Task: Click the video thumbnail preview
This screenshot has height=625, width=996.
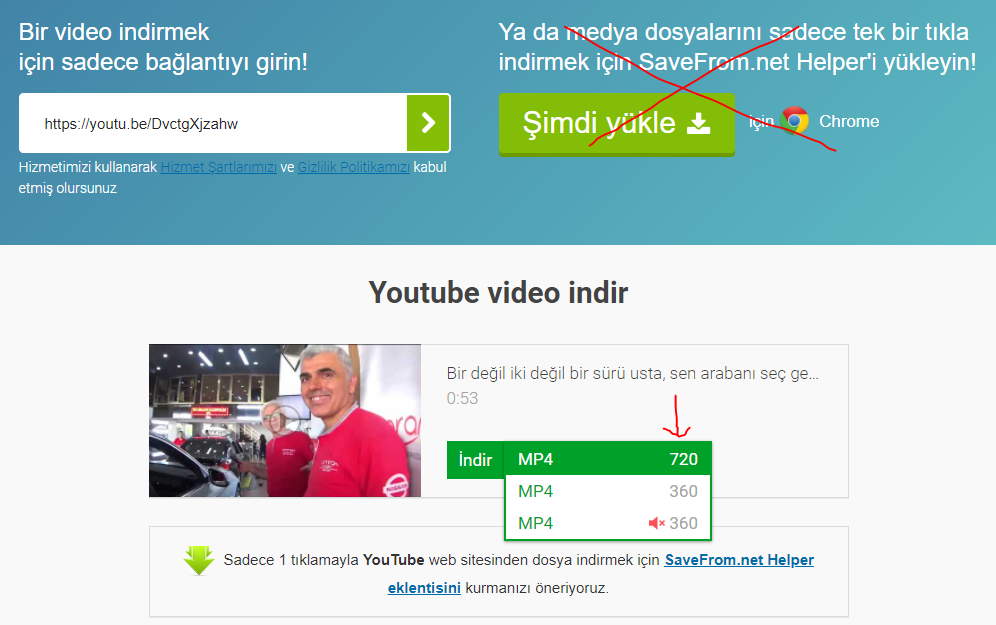Action: point(285,420)
